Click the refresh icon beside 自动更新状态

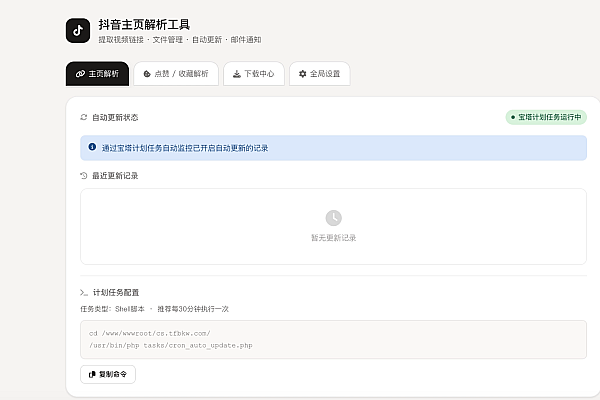pyautogui.click(x=84, y=117)
